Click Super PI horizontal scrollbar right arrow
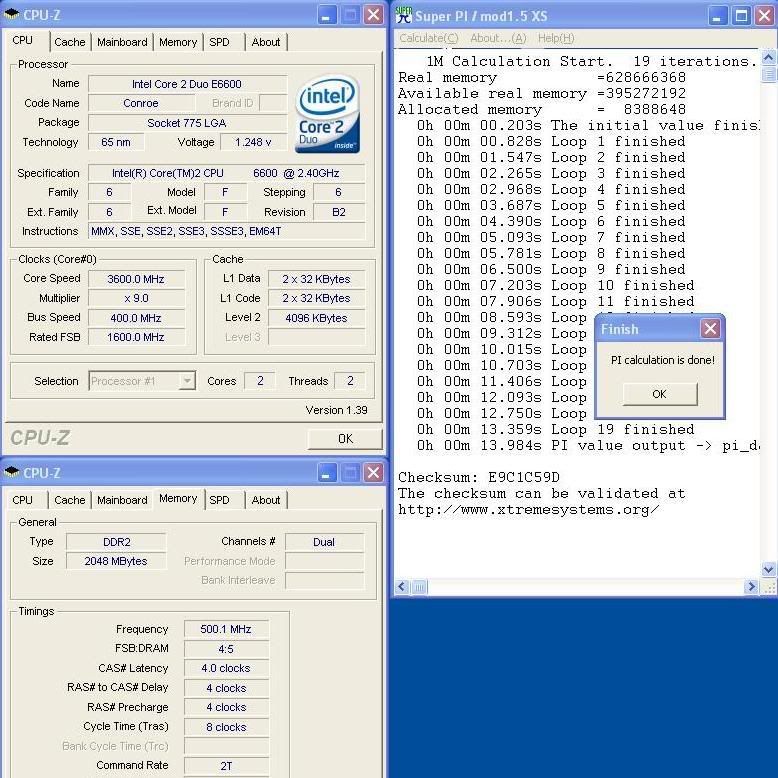This screenshot has height=778, width=778. click(x=752, y=587)
